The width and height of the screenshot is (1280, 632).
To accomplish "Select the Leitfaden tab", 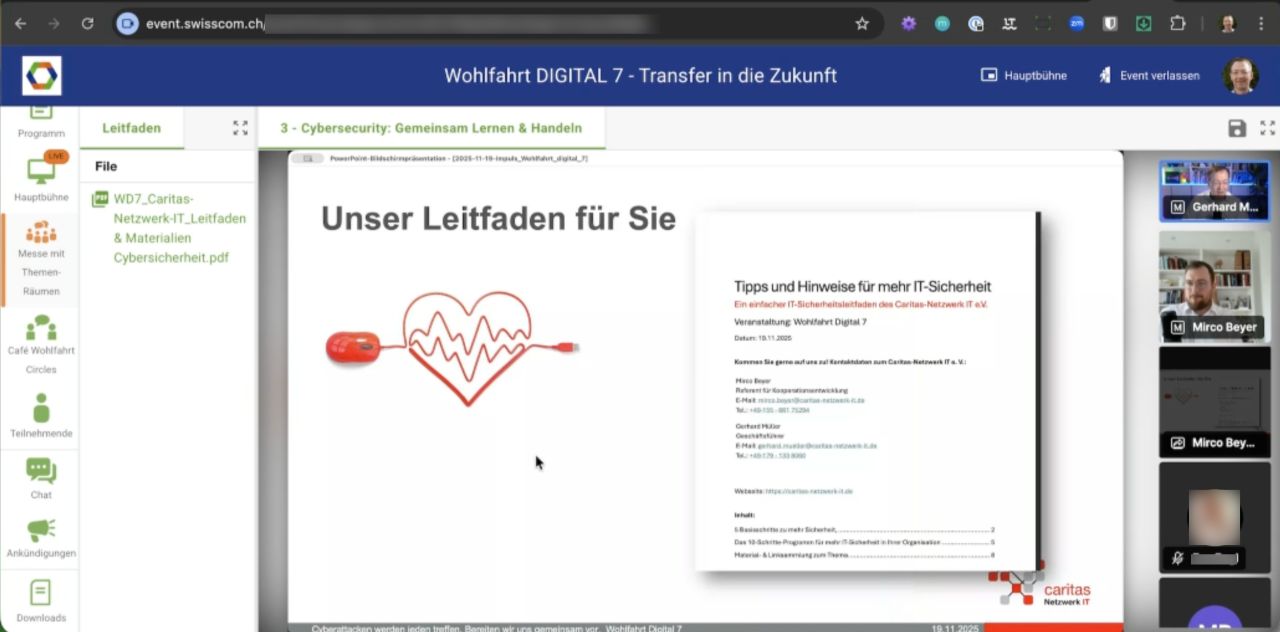I will tap(132, 128).
